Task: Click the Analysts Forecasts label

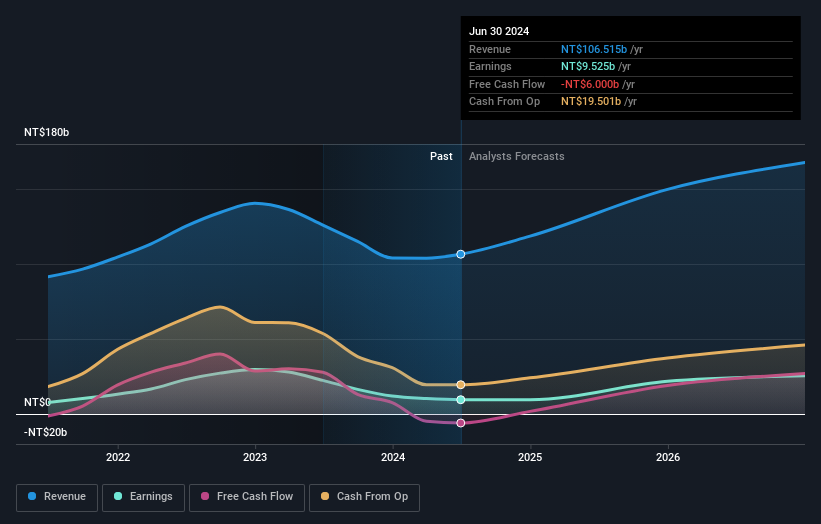Action: tap(517, 157)
